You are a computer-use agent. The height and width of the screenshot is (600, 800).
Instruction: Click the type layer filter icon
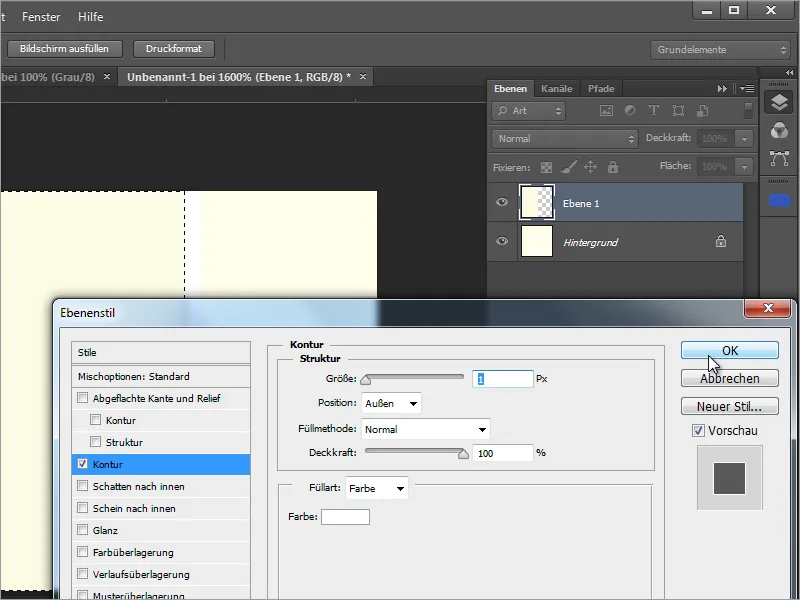pyautogui.click(x=654, y=111)
